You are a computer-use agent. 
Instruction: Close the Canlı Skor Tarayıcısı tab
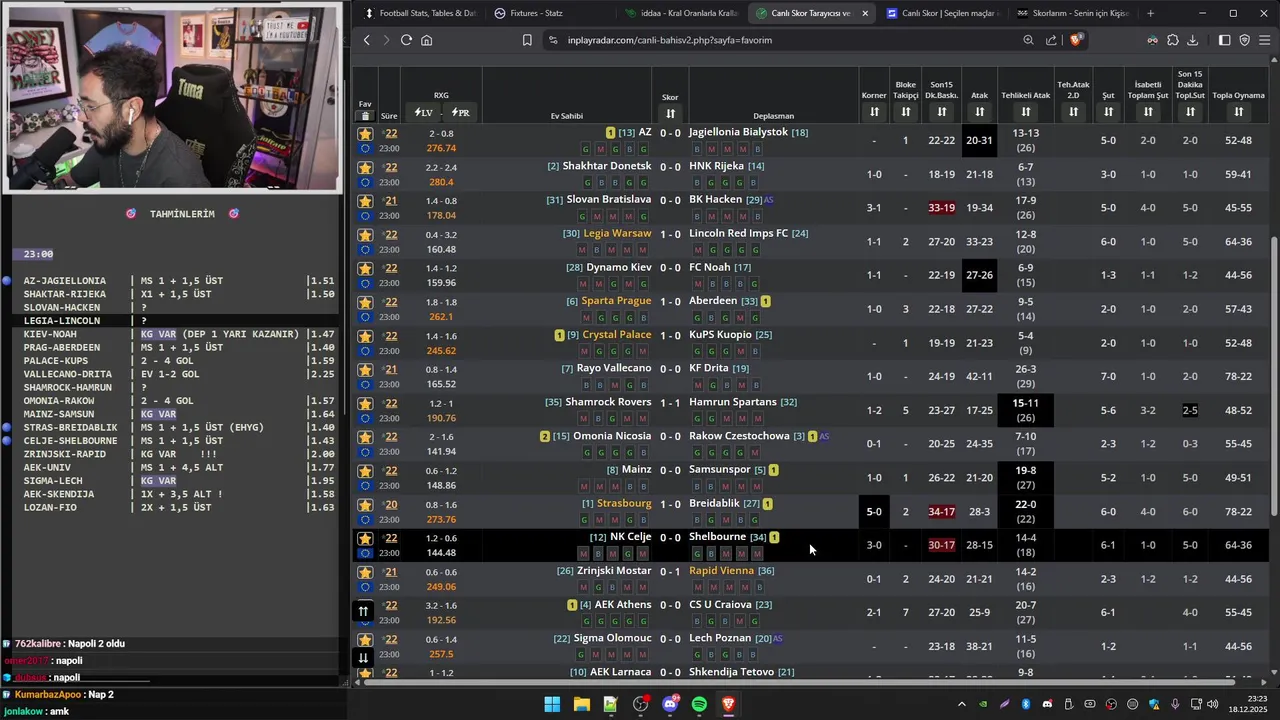(x=865, y=13)
